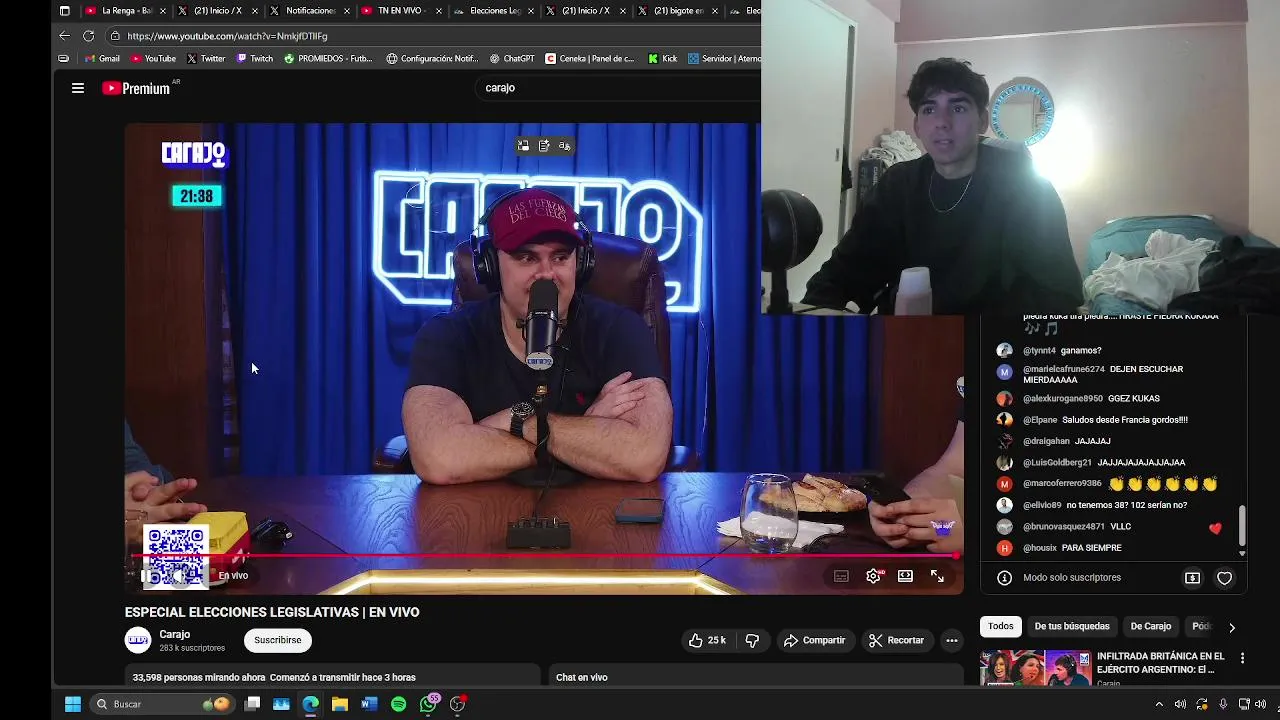Select the 'Todos' filter chip
The width and height of the screenshot is (1280, 720).
tap(1001, 626)
